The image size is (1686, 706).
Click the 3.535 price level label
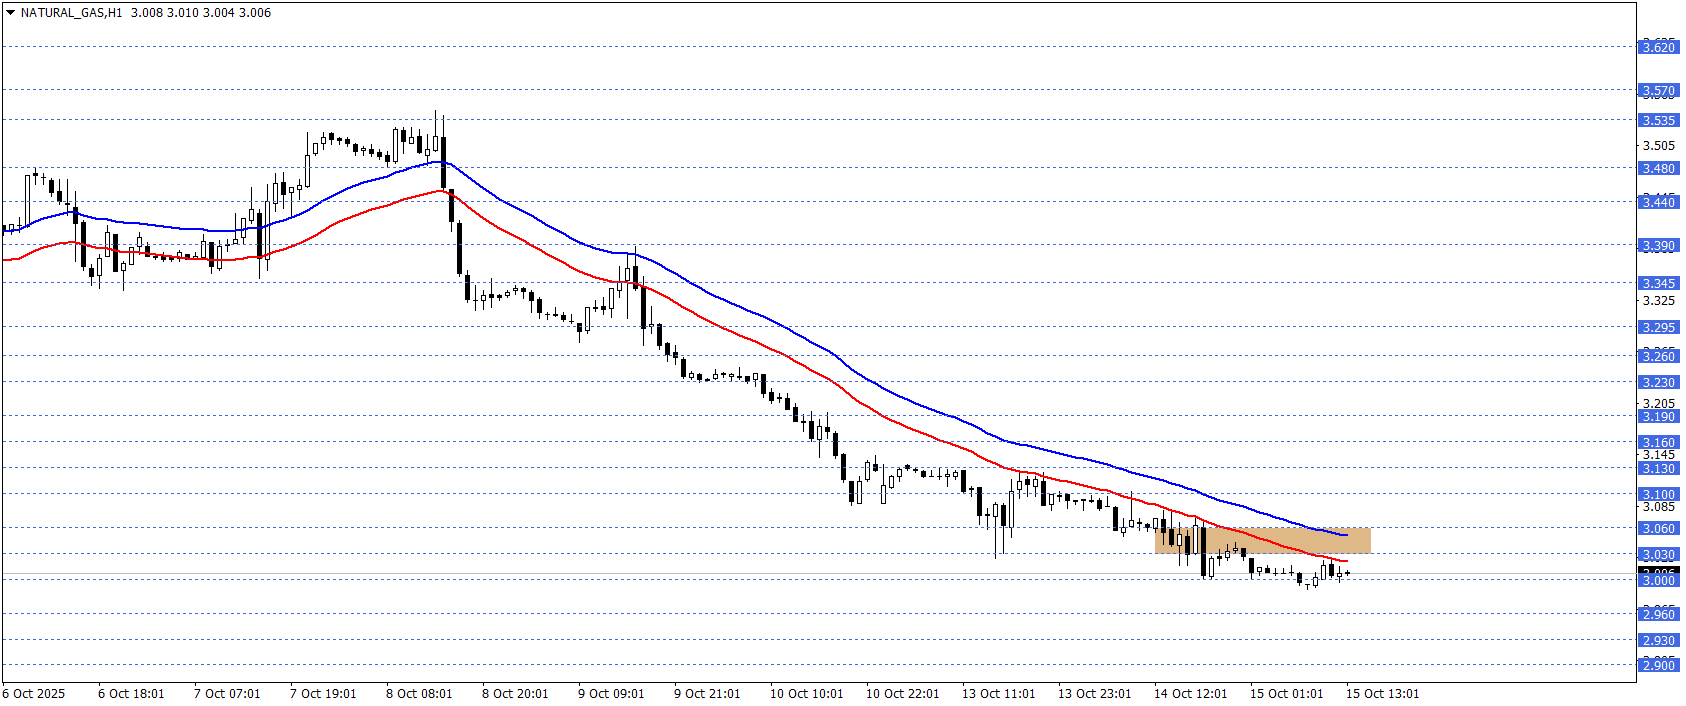[1659, 121]
